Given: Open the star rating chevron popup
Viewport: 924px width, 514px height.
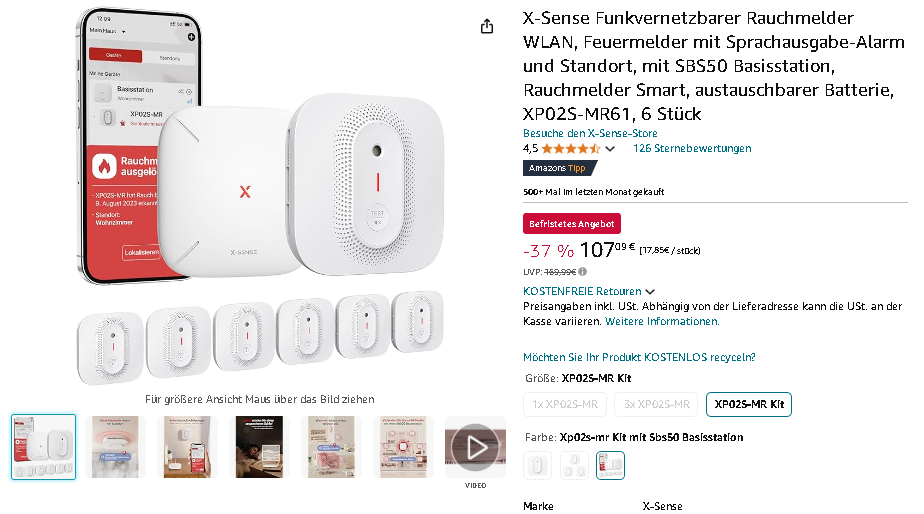Looking at the screenshot, I should [x=610, y=149].
